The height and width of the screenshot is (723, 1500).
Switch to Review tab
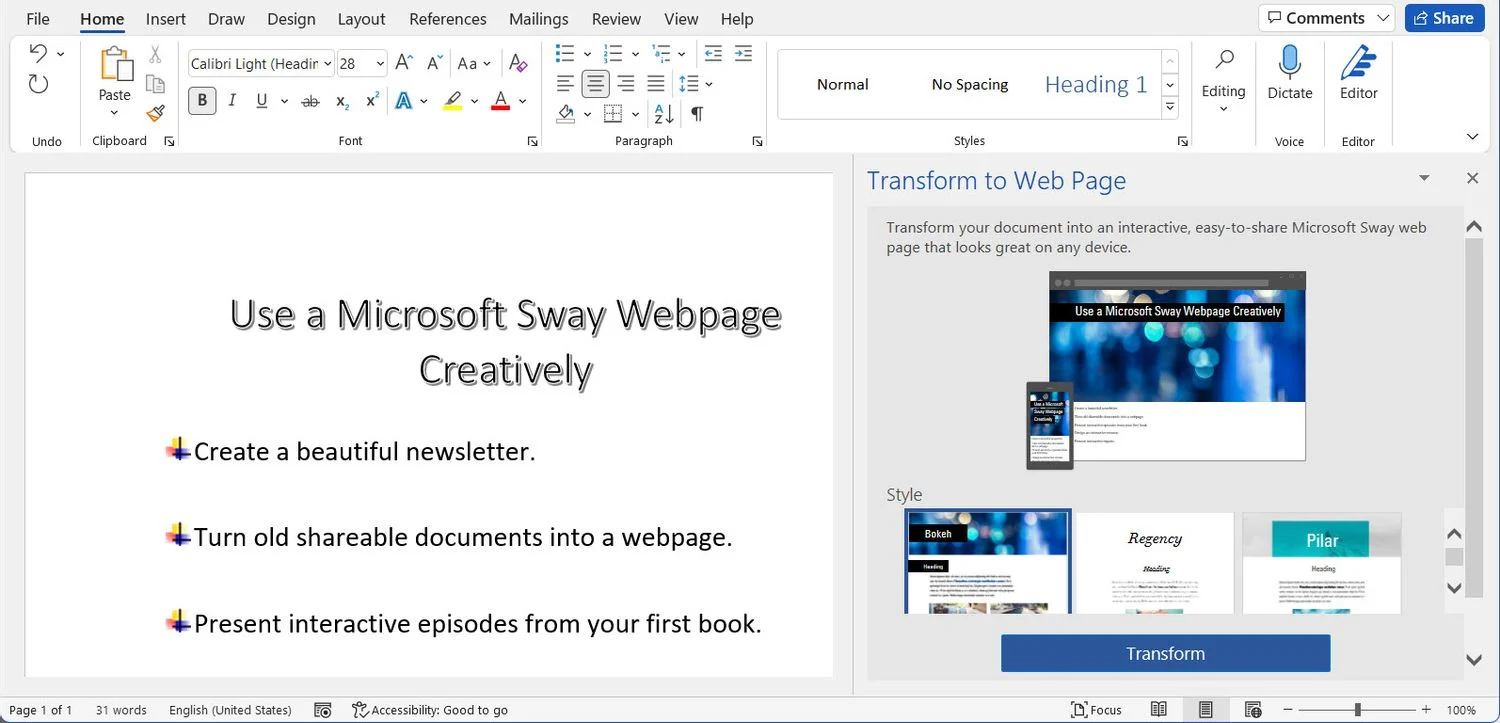tap(616, 19)
